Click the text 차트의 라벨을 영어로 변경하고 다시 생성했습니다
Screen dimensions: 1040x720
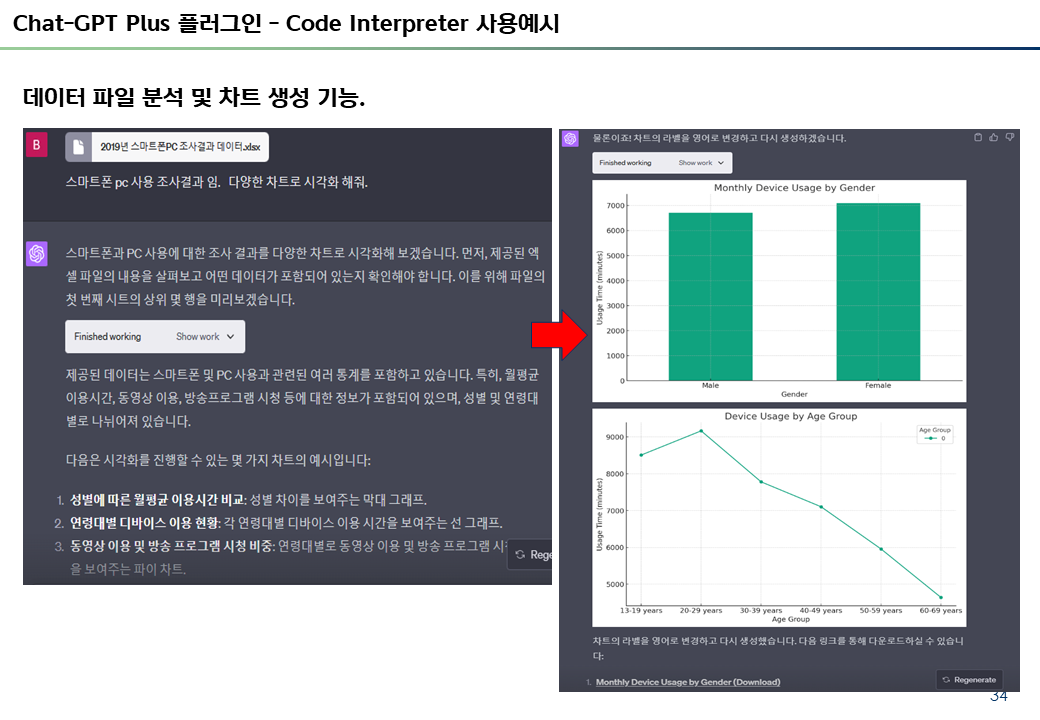694,641
